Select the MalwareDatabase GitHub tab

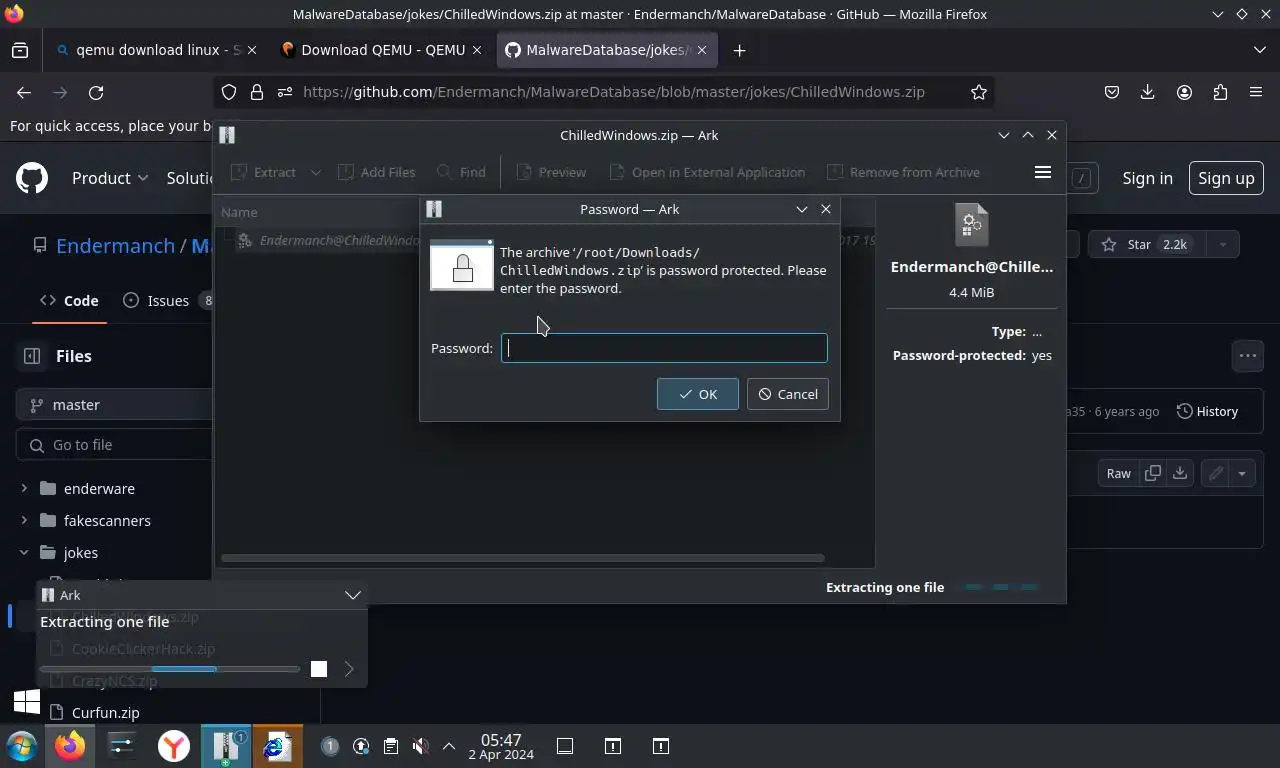point(607,50)
